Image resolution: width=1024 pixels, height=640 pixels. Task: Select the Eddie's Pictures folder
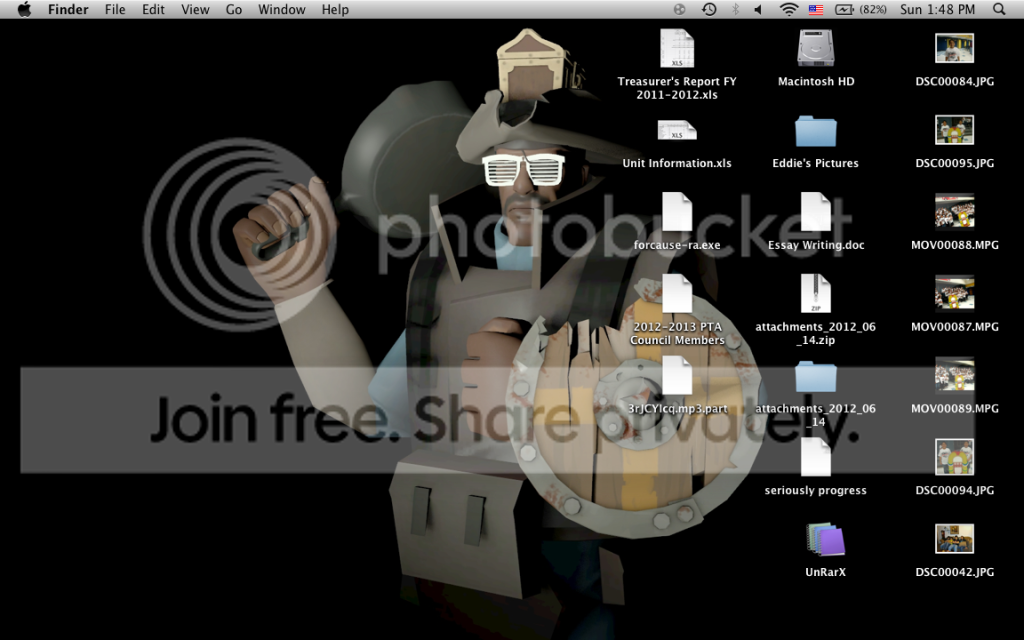pos(816,131)
